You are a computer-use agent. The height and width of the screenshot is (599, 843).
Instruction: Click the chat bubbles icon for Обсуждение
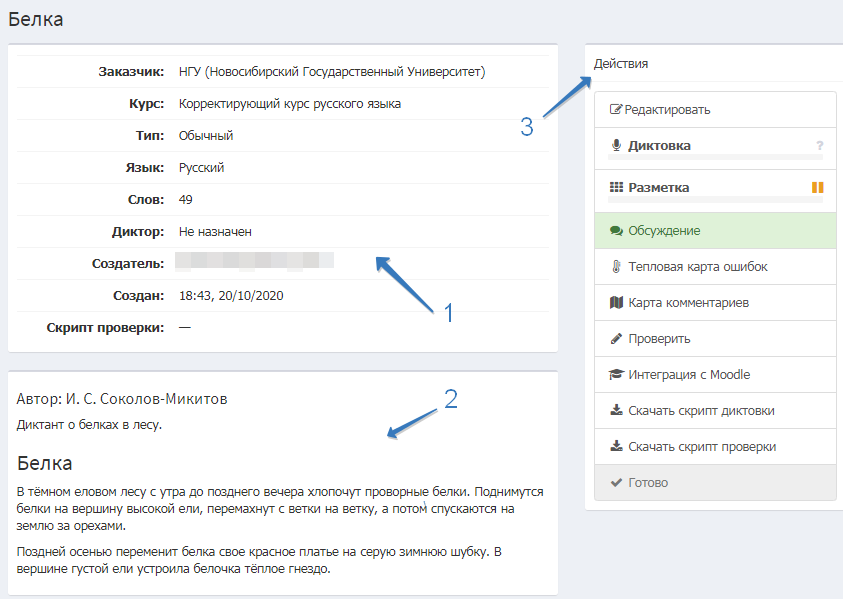(616, 231)
